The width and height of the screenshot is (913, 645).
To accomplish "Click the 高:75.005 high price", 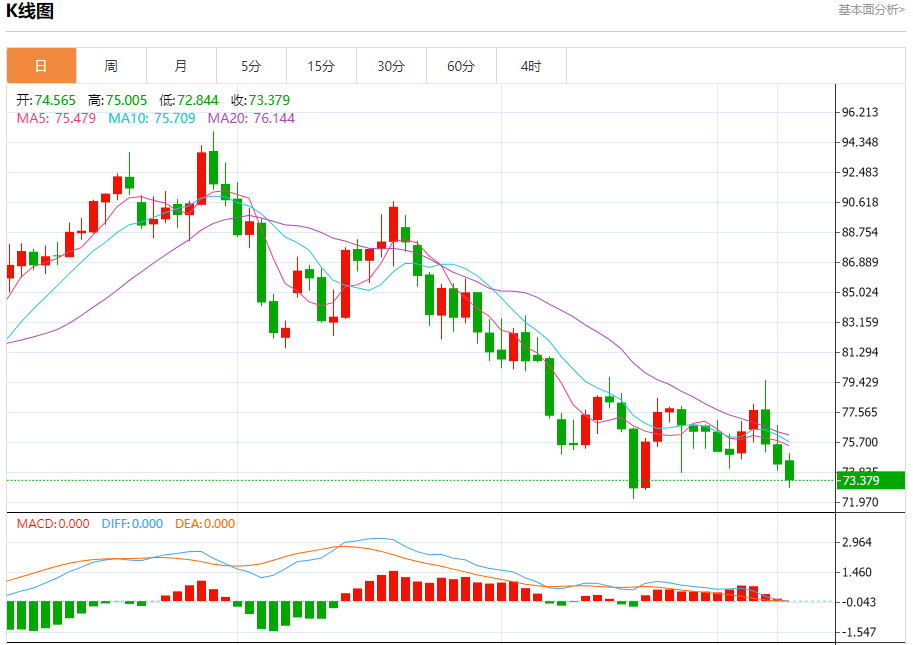I will (x=118, y=100).
